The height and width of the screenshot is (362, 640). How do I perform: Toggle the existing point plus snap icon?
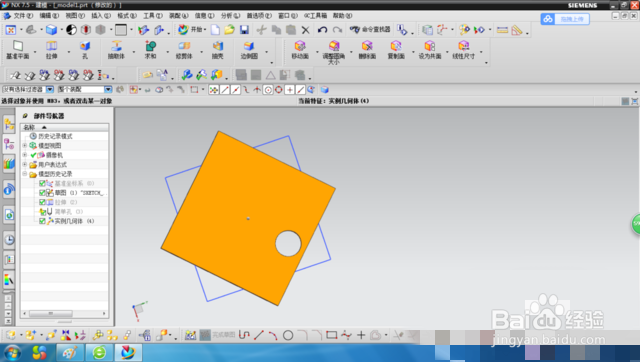click(x=289, y=90)
